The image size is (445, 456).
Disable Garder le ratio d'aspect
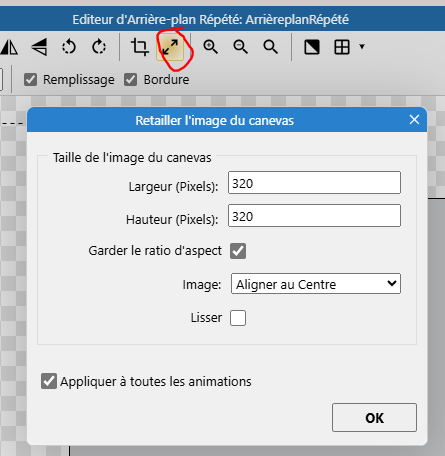point(238,251)
